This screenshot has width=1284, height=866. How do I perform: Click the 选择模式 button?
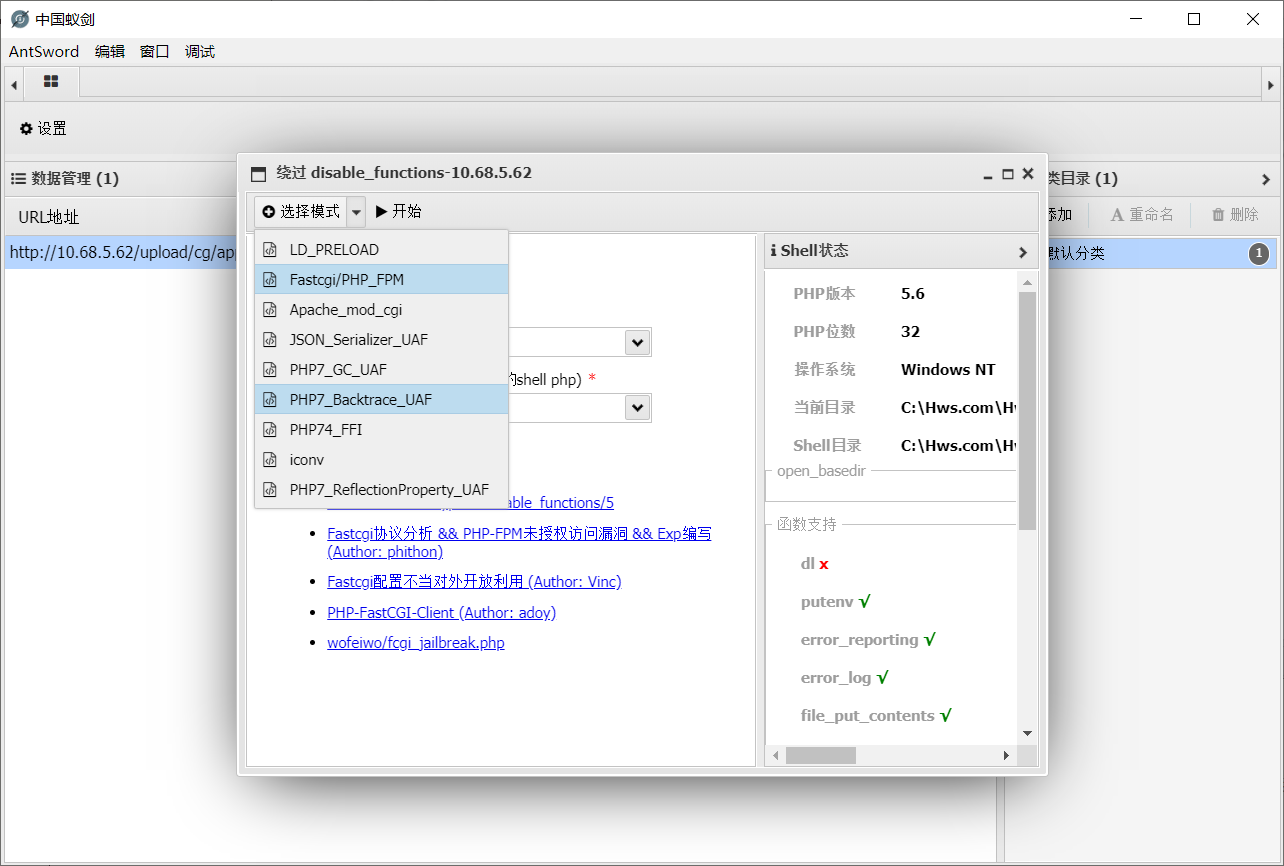(x=301, y=212)
